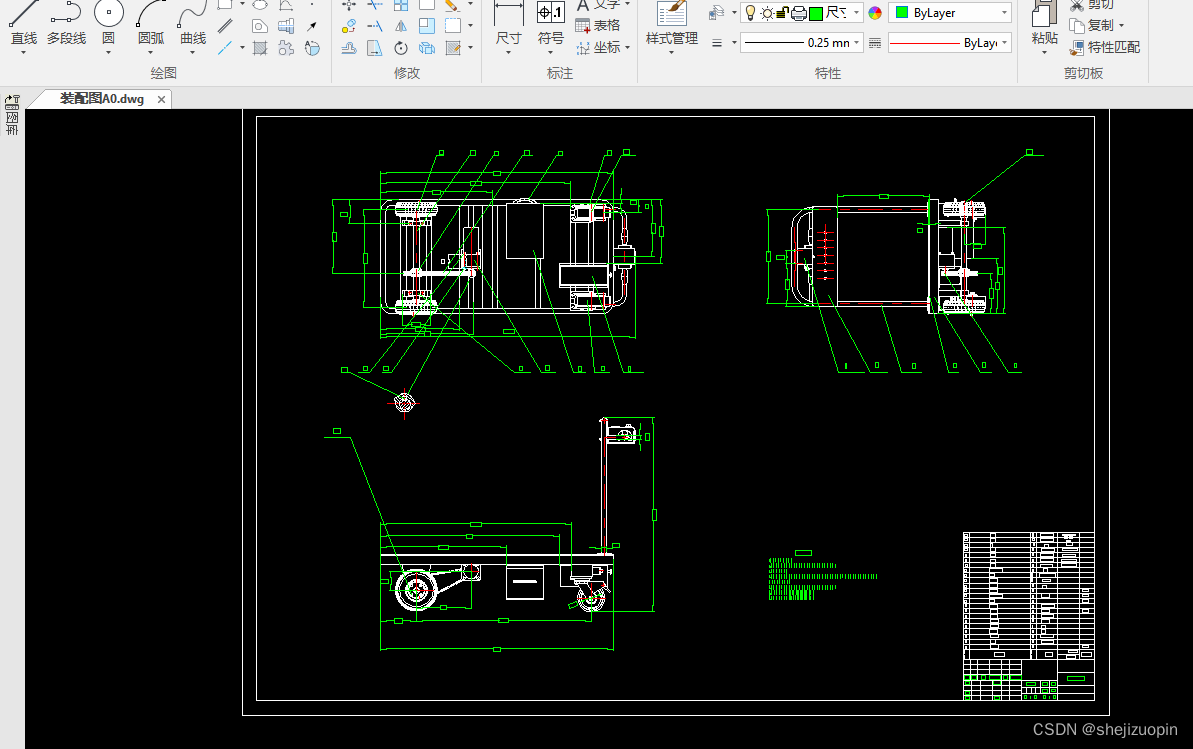Open the 符号 symbol tool

click(551, 23)
